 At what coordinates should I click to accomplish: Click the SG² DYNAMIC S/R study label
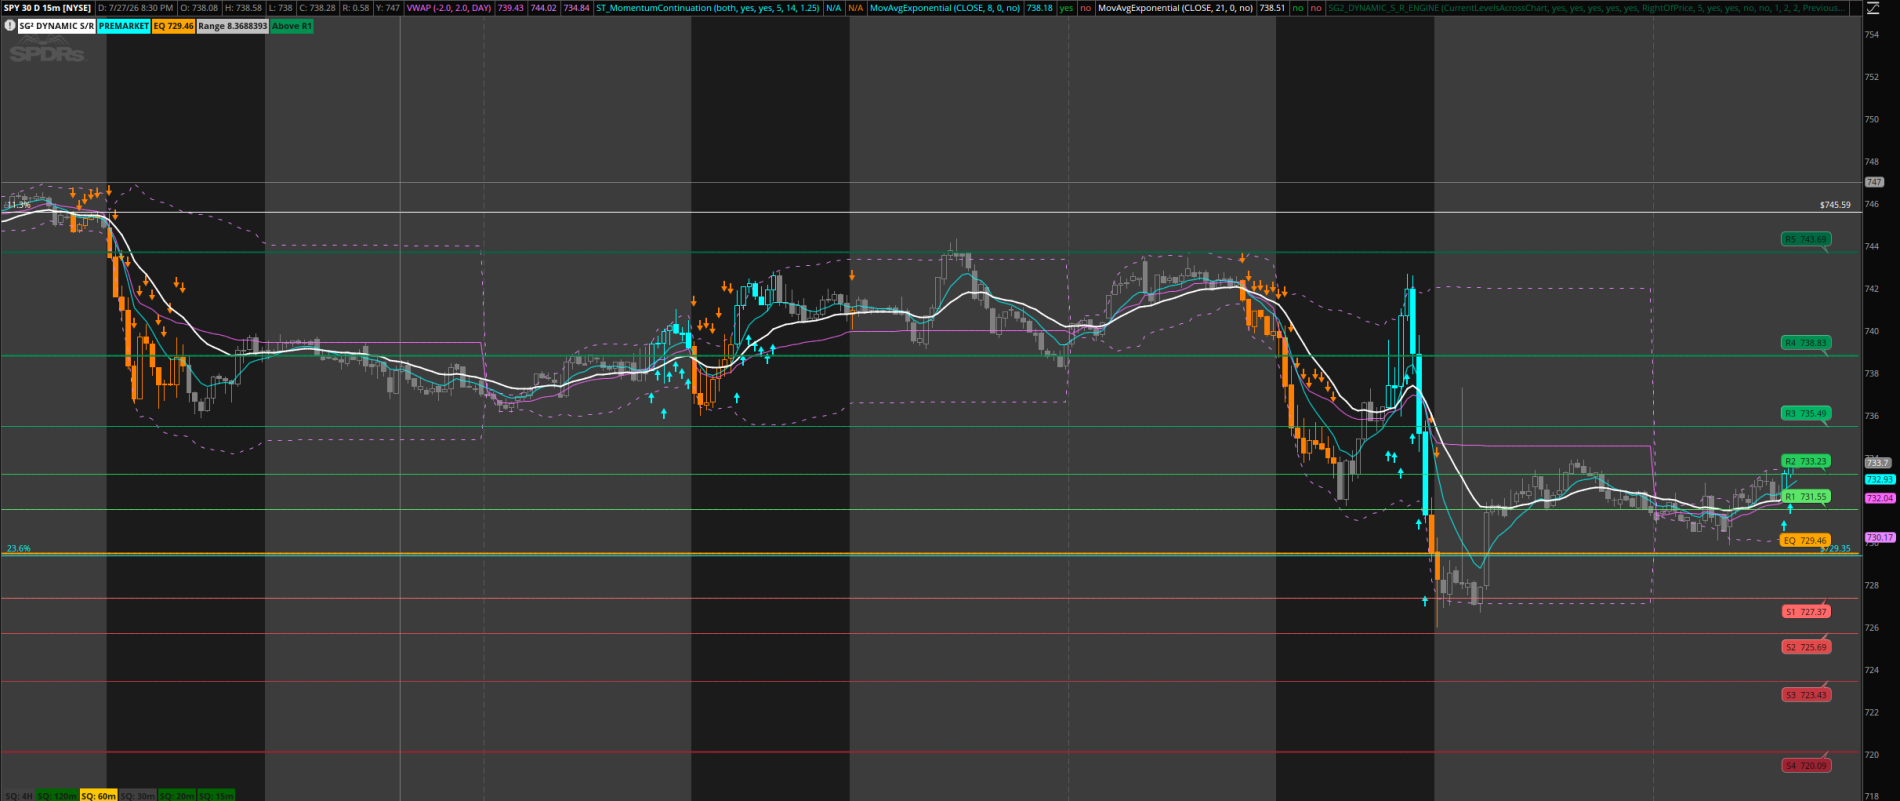point(57,26)
